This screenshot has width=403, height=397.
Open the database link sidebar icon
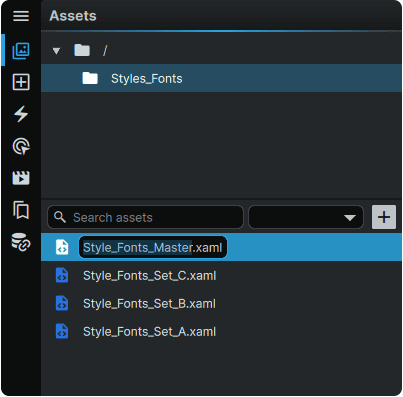(21, 242)
